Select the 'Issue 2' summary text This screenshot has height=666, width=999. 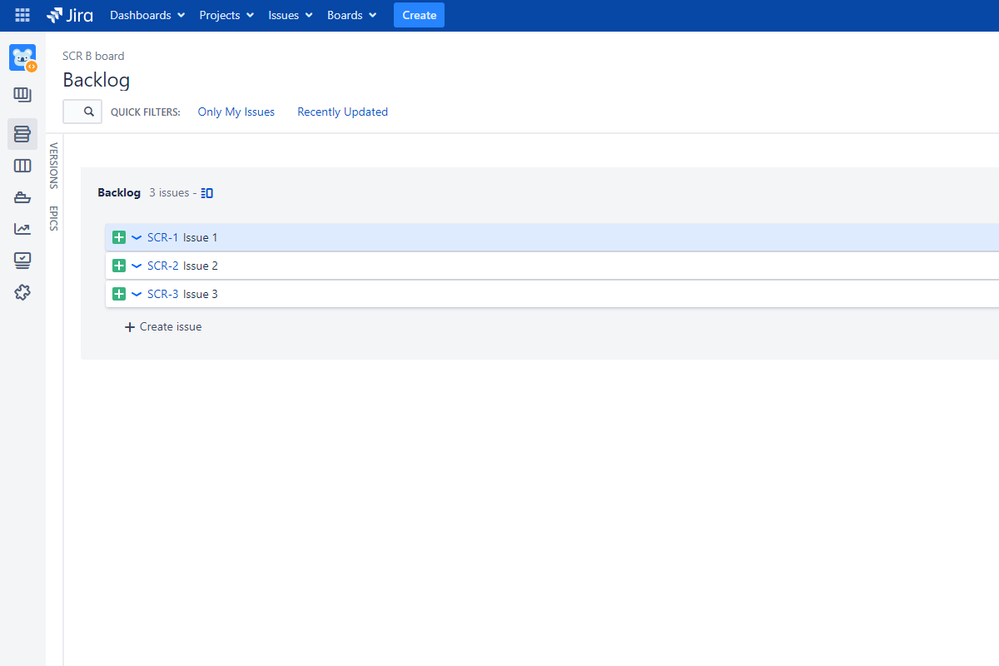click(x=200, y=266)
